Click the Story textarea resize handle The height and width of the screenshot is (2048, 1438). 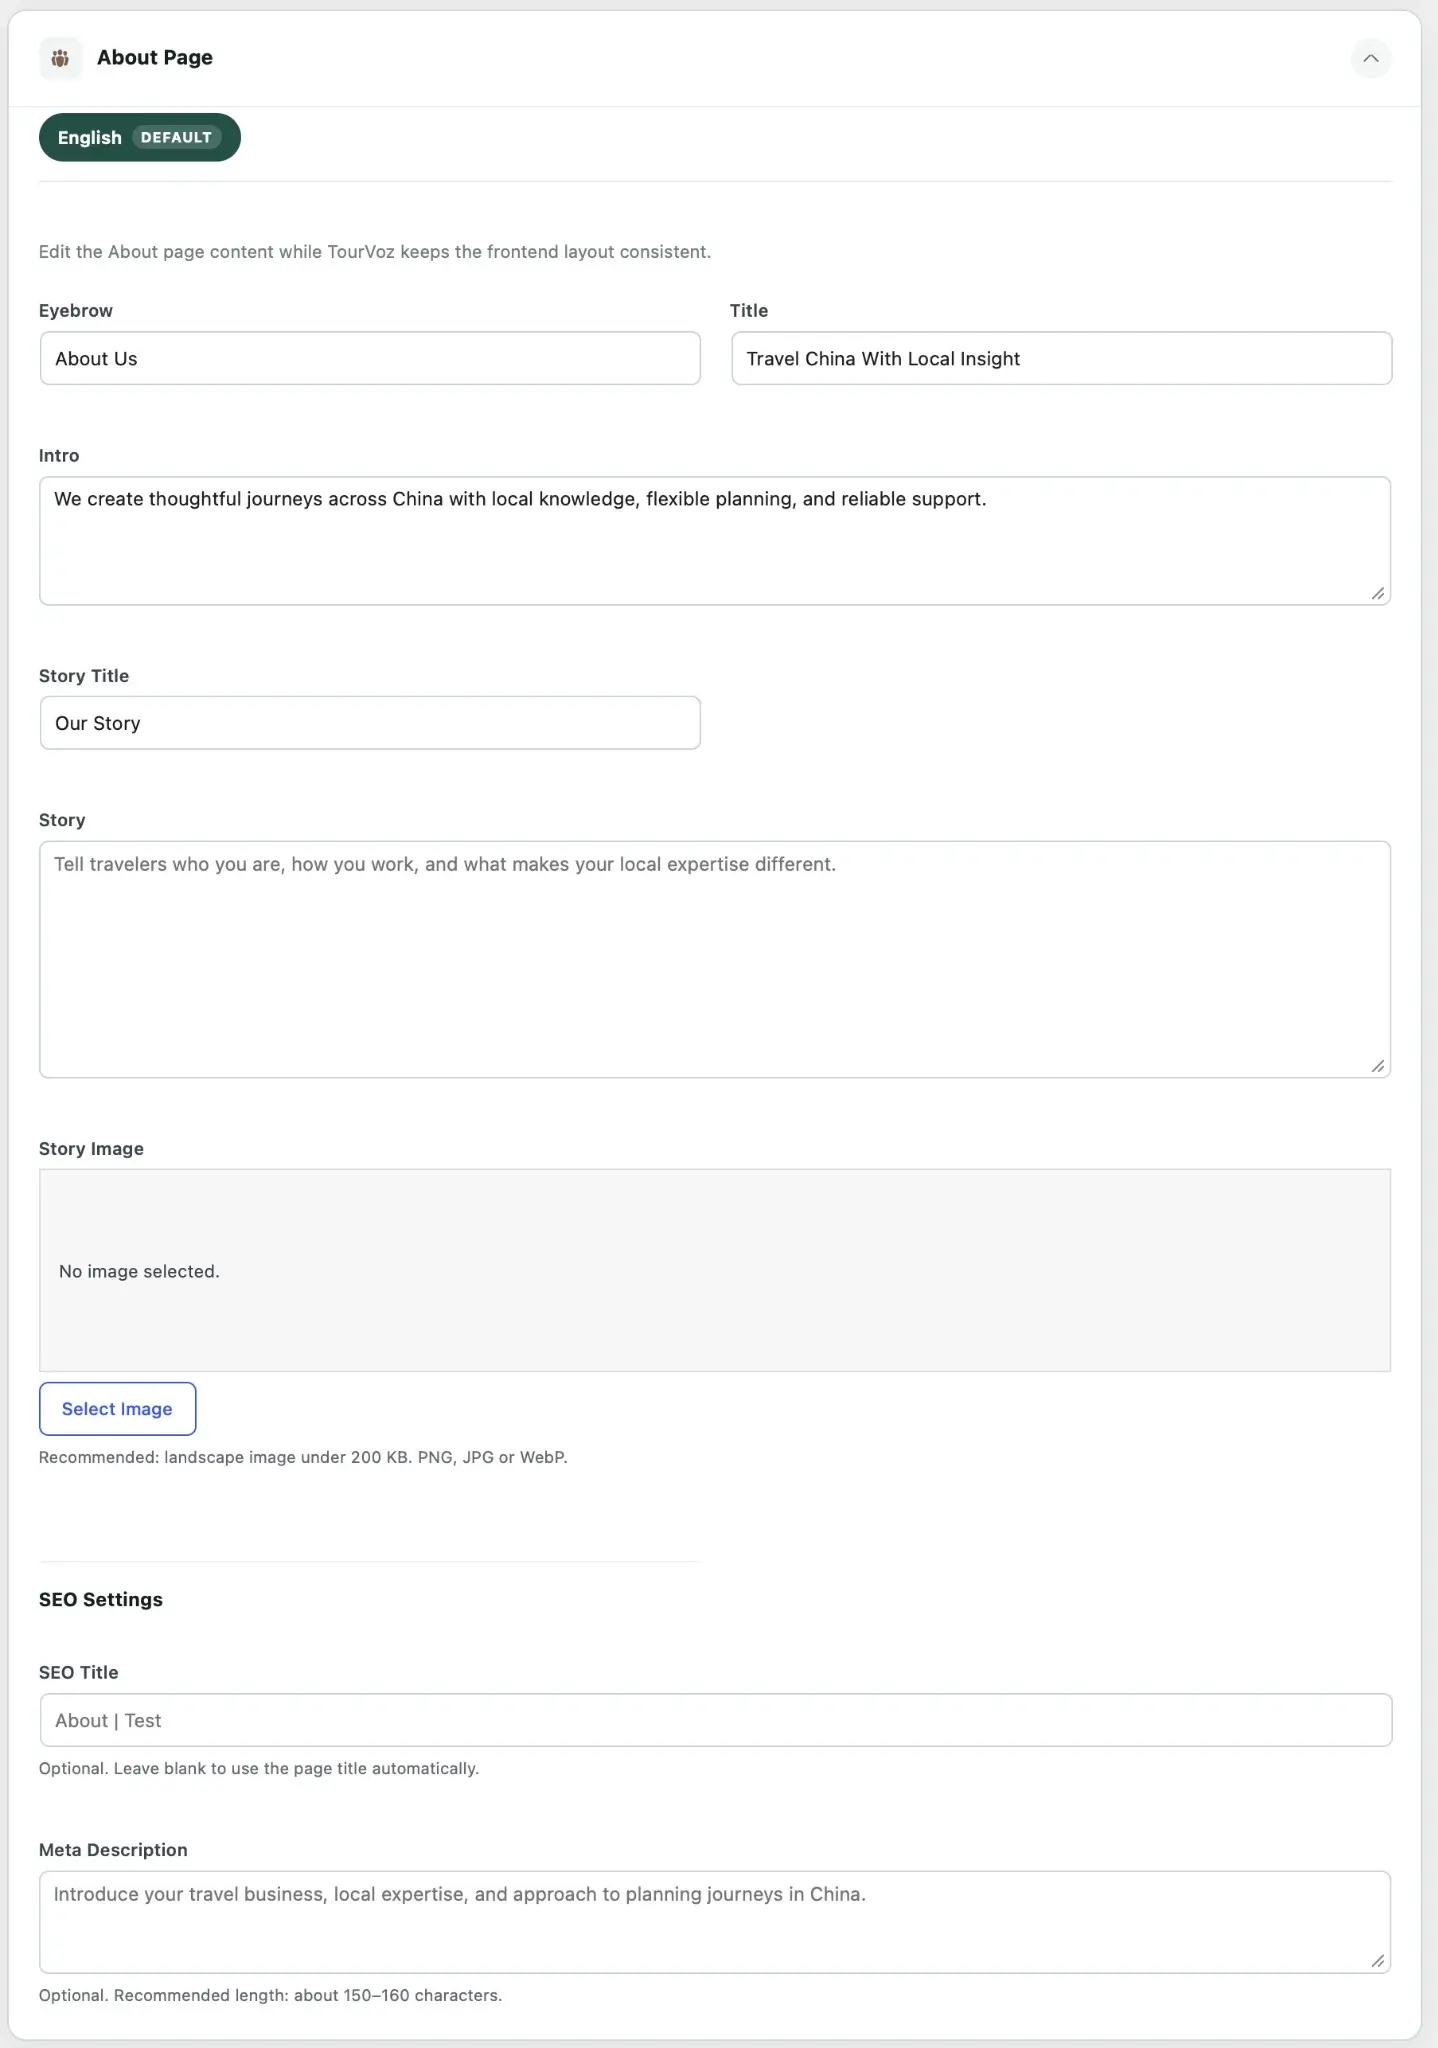click(x=1378, y=1066)
